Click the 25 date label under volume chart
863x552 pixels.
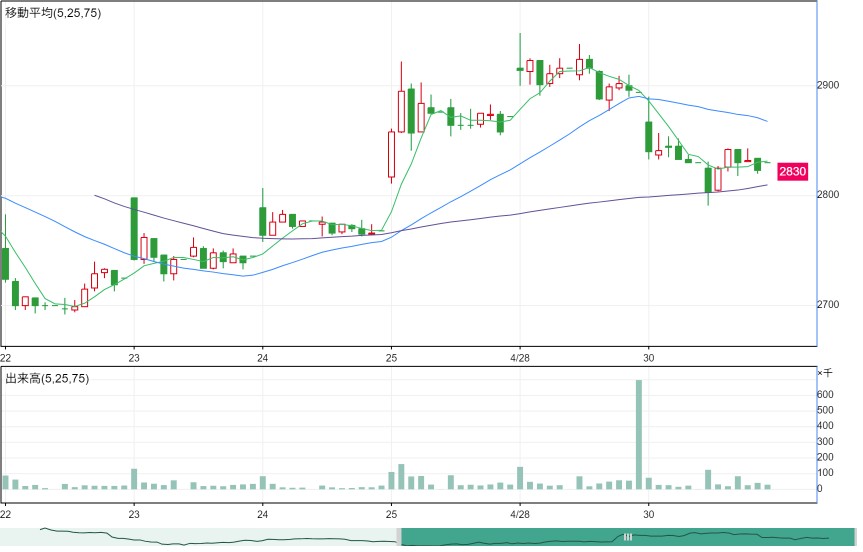tap(391, 514)
